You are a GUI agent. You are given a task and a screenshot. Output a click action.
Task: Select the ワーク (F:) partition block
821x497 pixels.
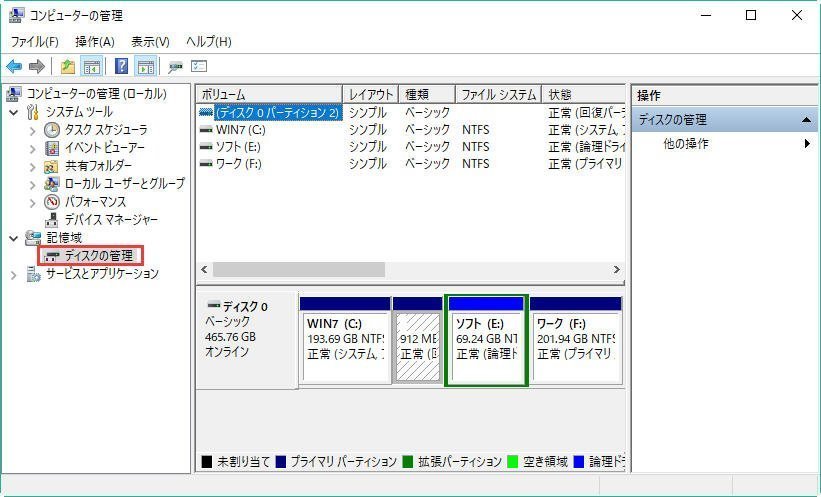[576, 340]
